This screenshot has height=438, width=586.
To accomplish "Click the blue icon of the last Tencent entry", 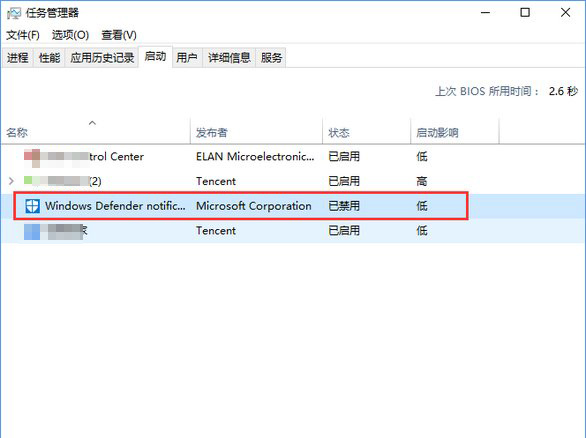I will click(32, 231).
